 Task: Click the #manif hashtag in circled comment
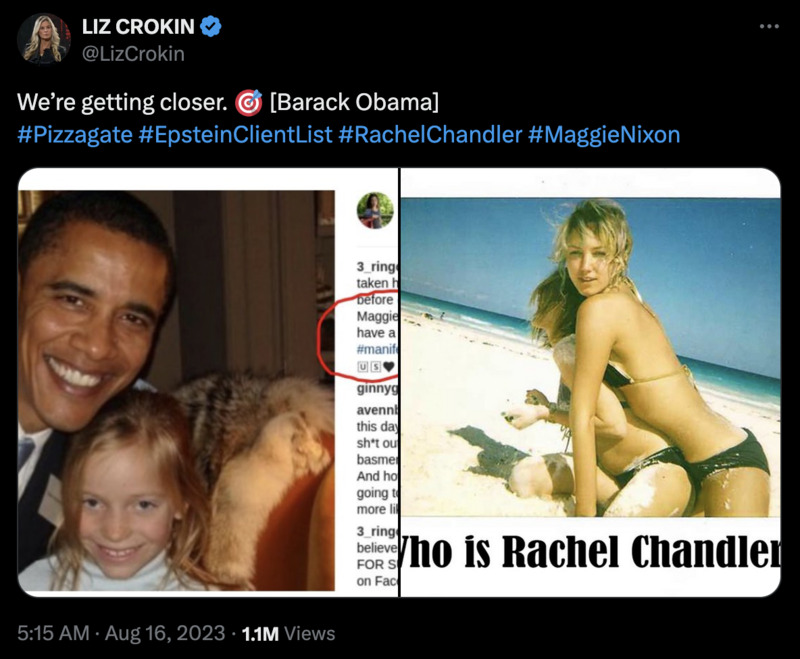tap(377, 349)
